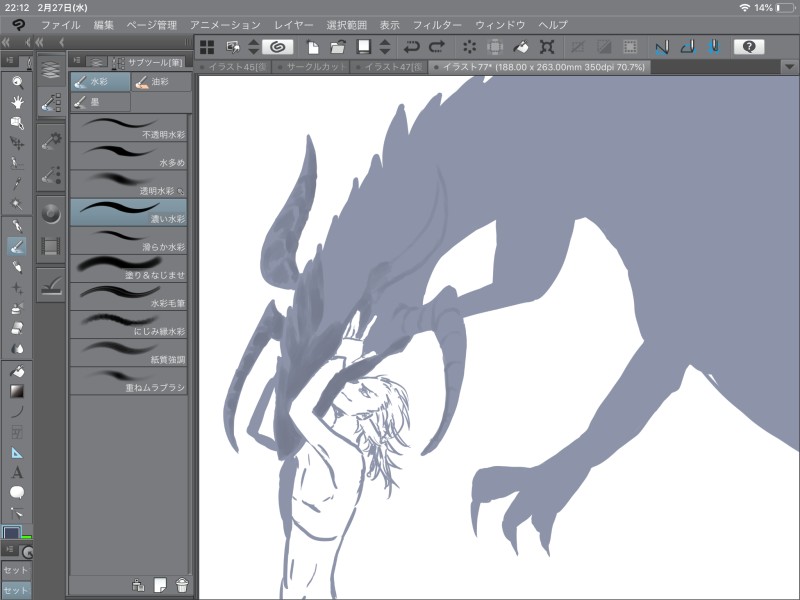
Task: Choose the bucket fill tool
Action: [17, 371]
